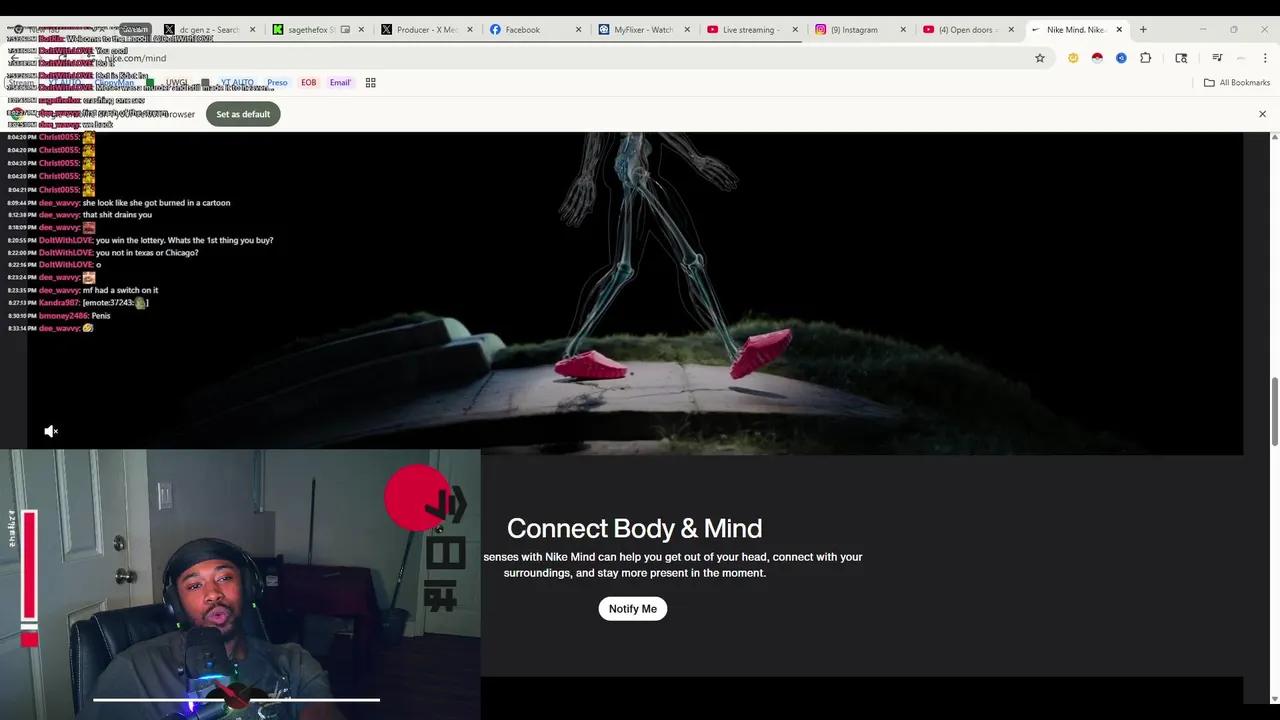Bookmark this page with the star icon
The width and height of the screenshot is (1280, 720).
point(1040,58)
